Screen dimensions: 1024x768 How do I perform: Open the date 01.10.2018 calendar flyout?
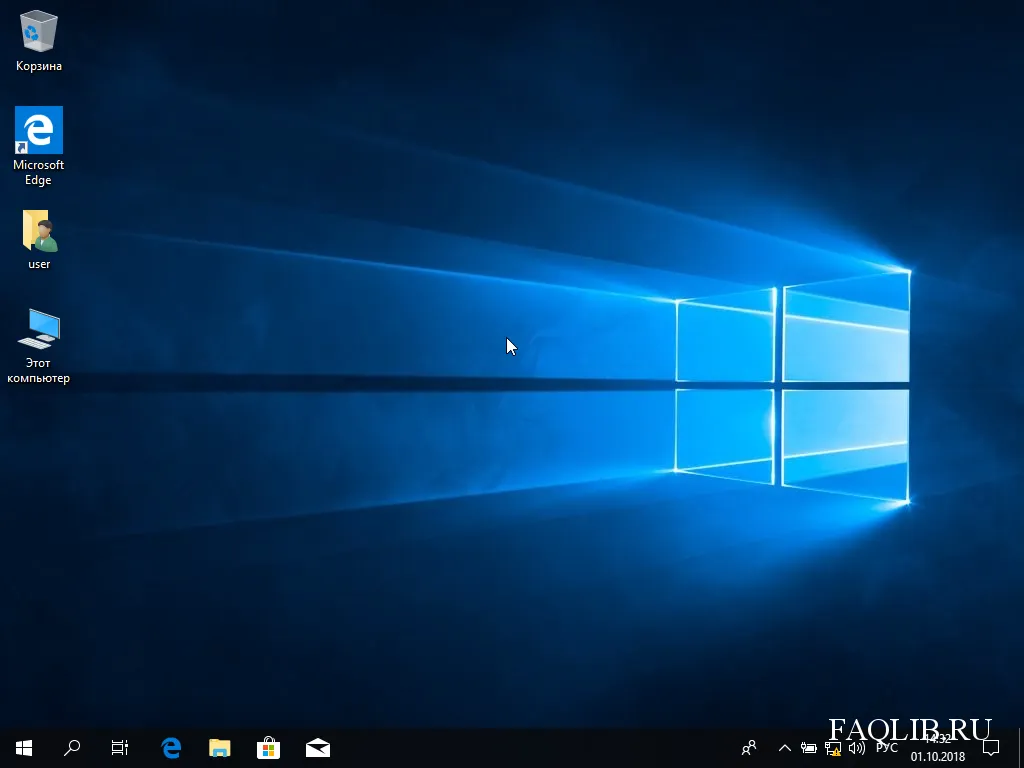[938, 757]
